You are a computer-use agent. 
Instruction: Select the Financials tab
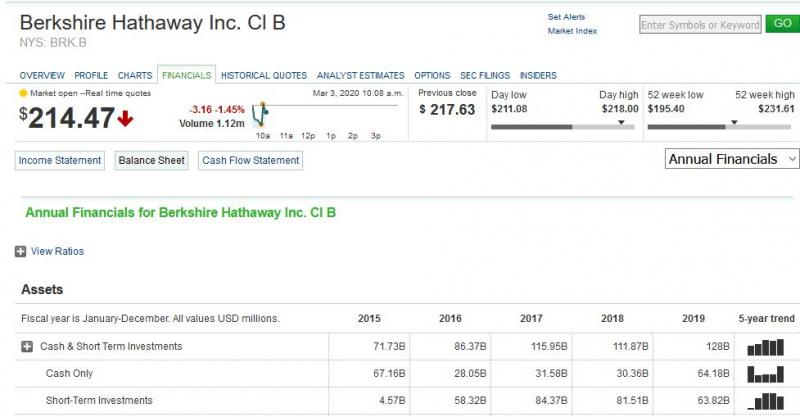tap(186, 75)
